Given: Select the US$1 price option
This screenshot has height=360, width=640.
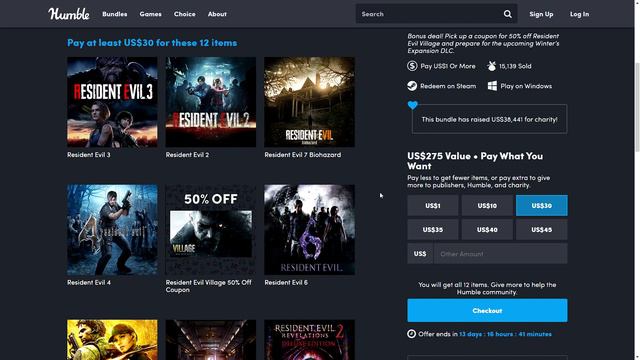Looking at the screenshot, I should click(433, 205).
